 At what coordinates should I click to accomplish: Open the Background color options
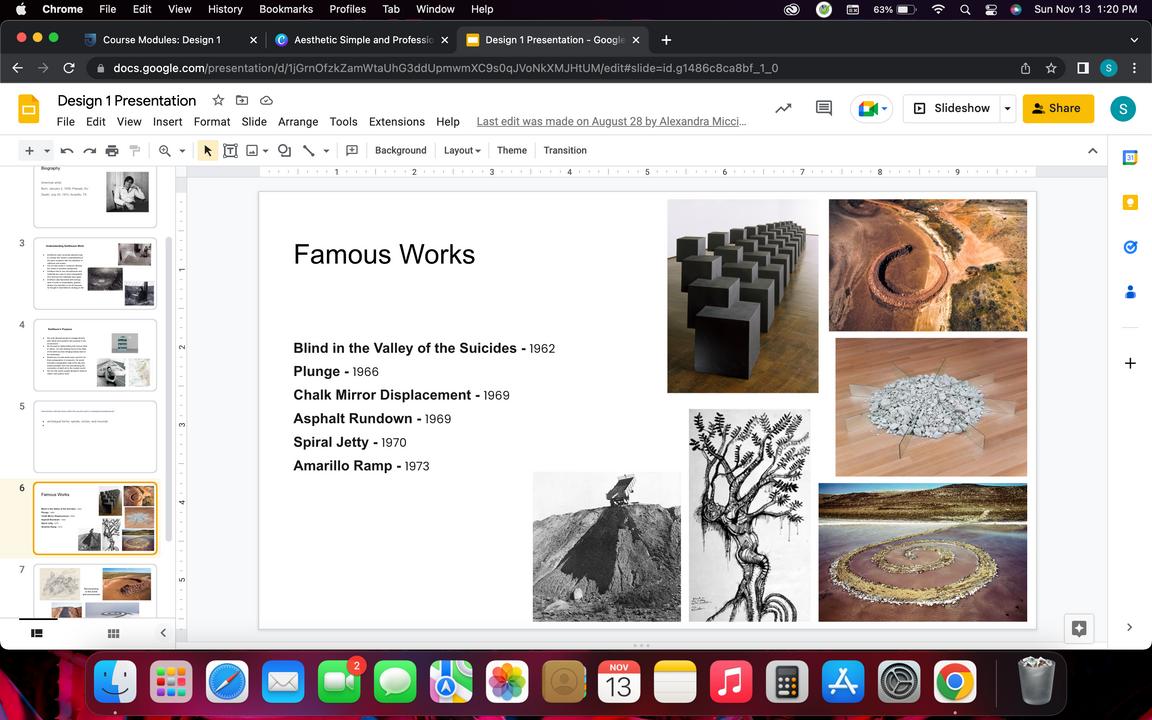click(x=400, y=150)
